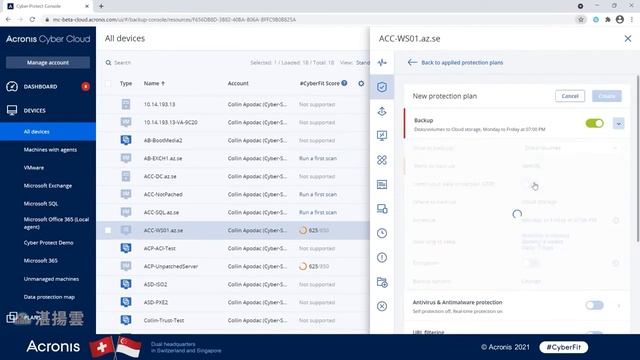640x360 pixels.
Task: Open the browser profile avatar icon
Action: [x=620, y=19]
